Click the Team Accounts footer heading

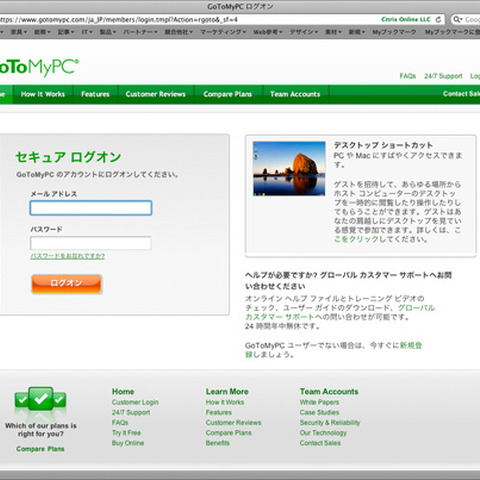[329, 392]
